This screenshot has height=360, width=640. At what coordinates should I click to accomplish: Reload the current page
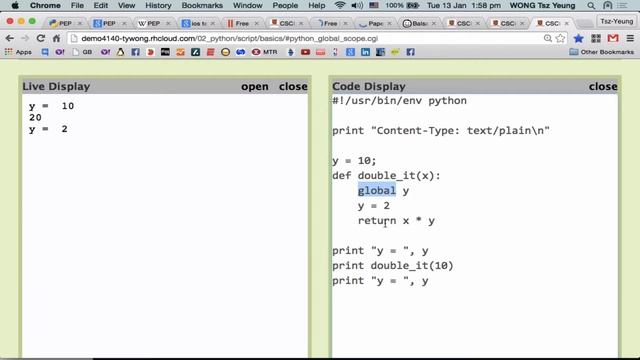[40, 38]
